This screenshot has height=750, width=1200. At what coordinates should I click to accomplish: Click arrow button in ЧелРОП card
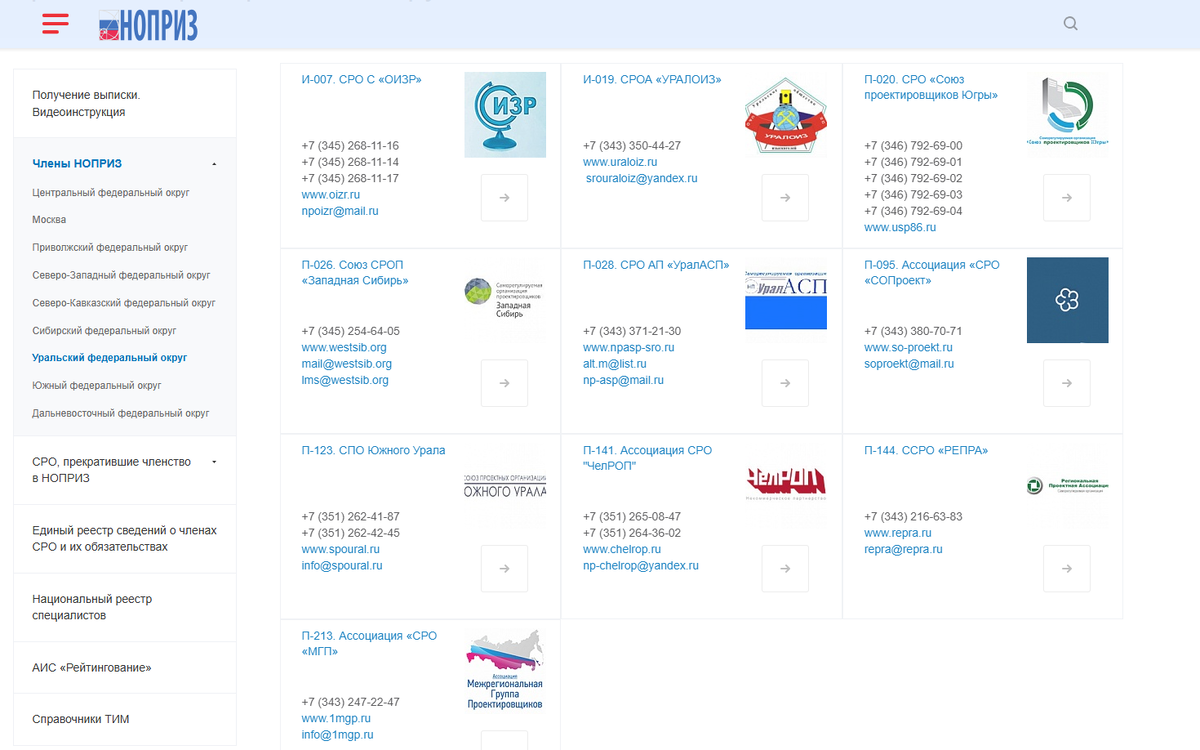pos(785,569)
